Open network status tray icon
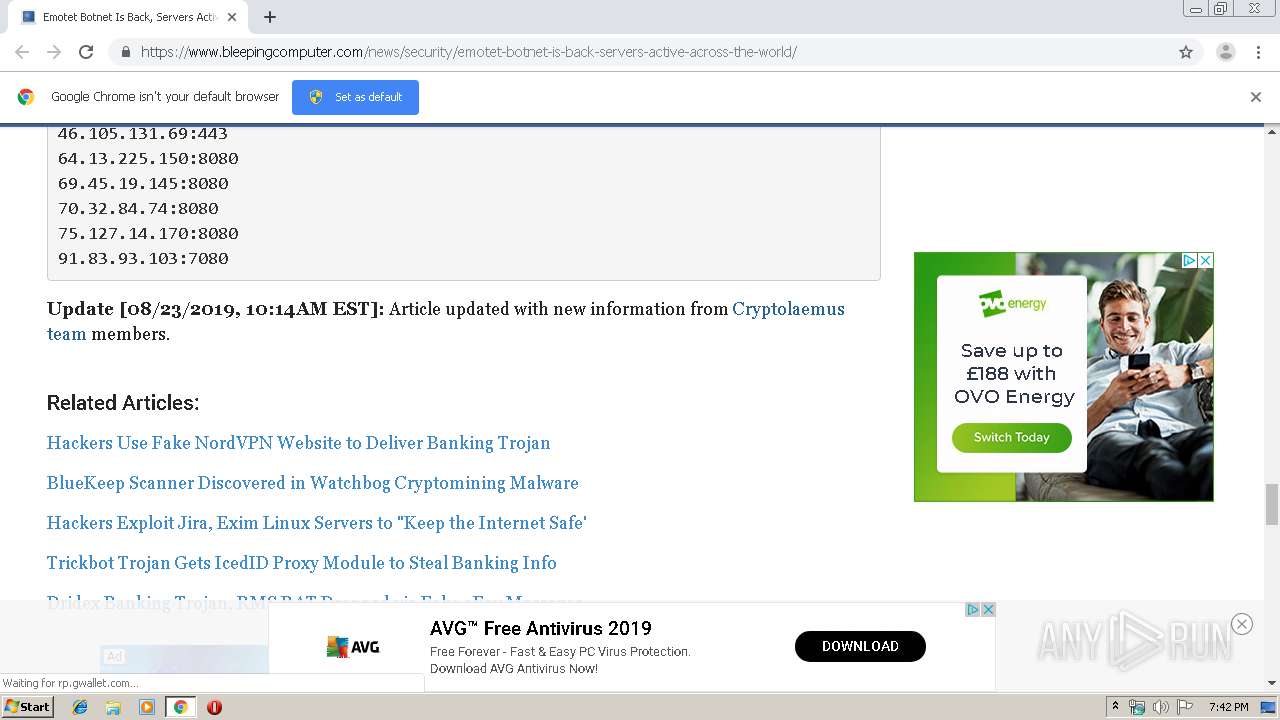Image resolution: width=1280 pixels, height=720 pixels. [x=1137, y=707]
